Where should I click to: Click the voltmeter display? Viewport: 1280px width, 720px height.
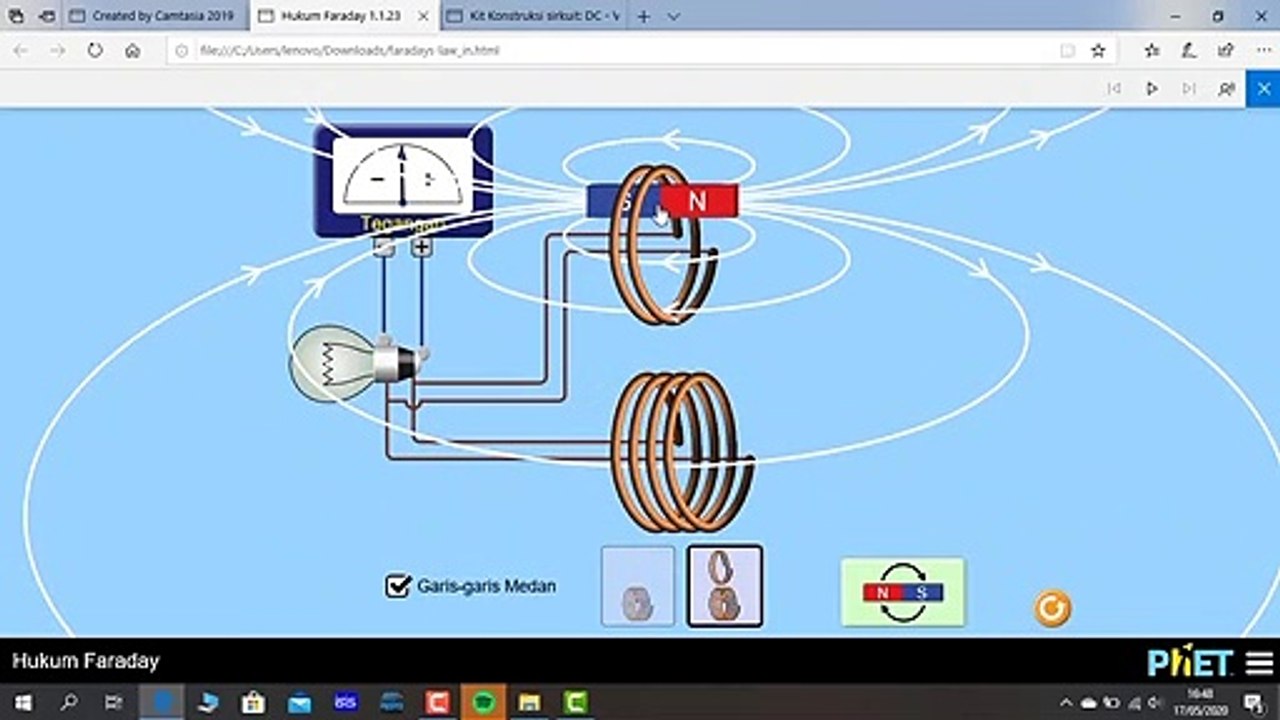pos(402,175)
